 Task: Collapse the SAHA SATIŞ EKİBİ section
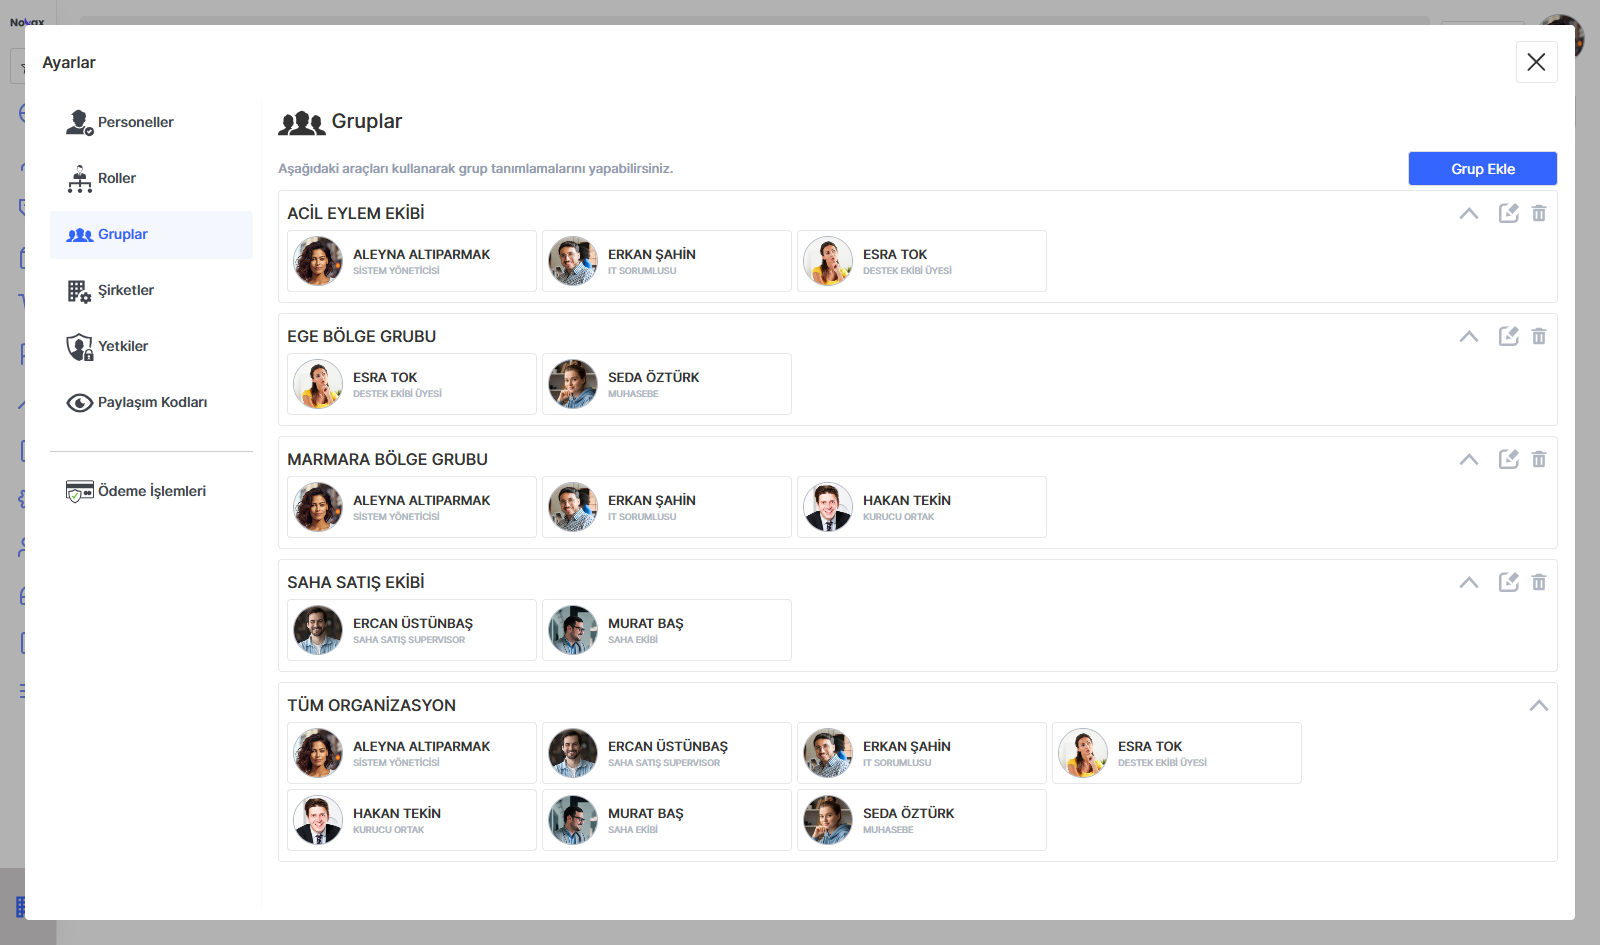click(1468, 582)
